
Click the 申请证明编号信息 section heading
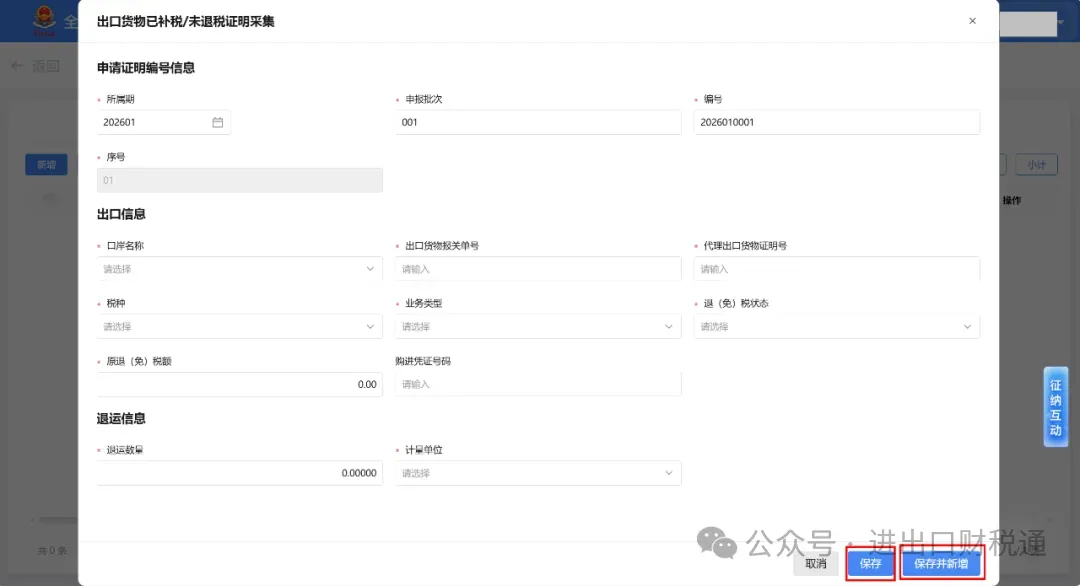tap(146, 67)
